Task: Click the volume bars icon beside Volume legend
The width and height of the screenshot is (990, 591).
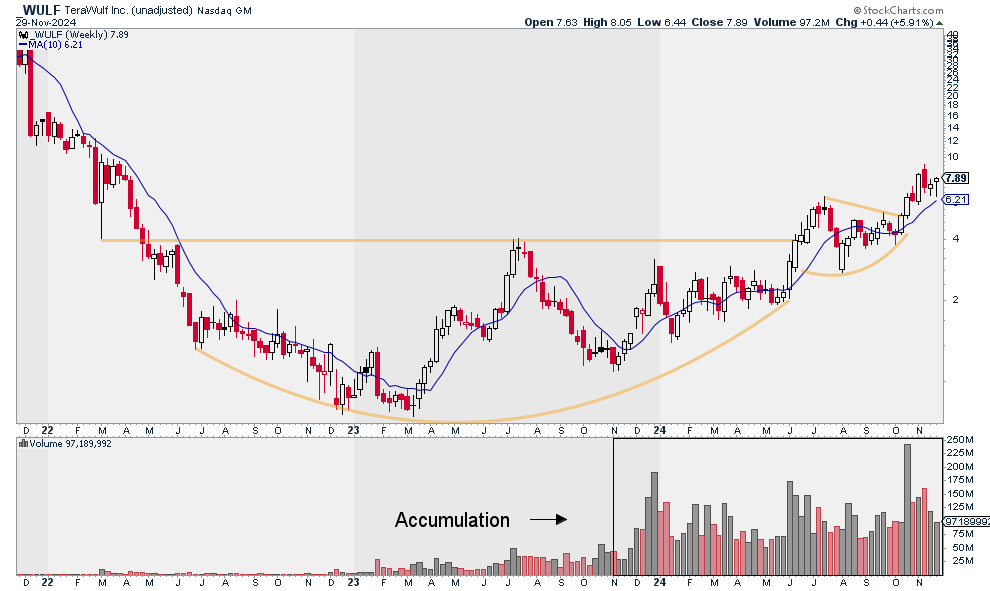Action: [x=23, y=444]
